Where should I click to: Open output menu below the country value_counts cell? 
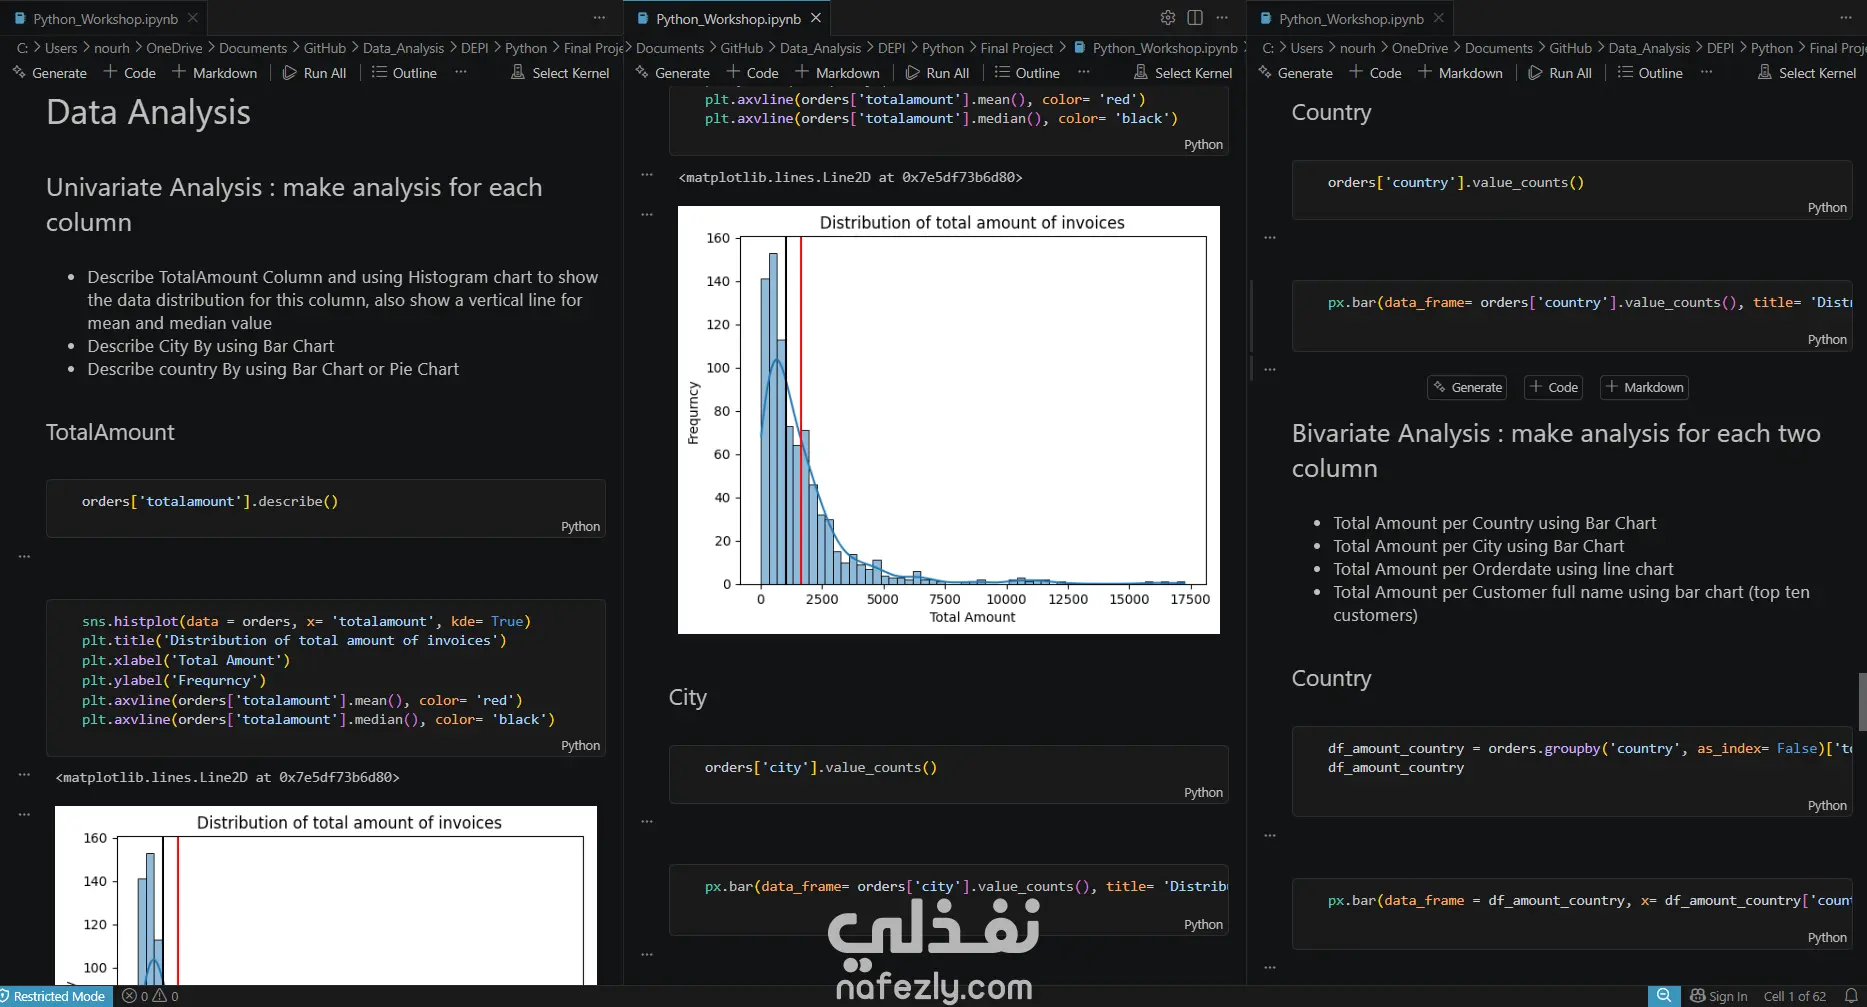pos(1270,237)
